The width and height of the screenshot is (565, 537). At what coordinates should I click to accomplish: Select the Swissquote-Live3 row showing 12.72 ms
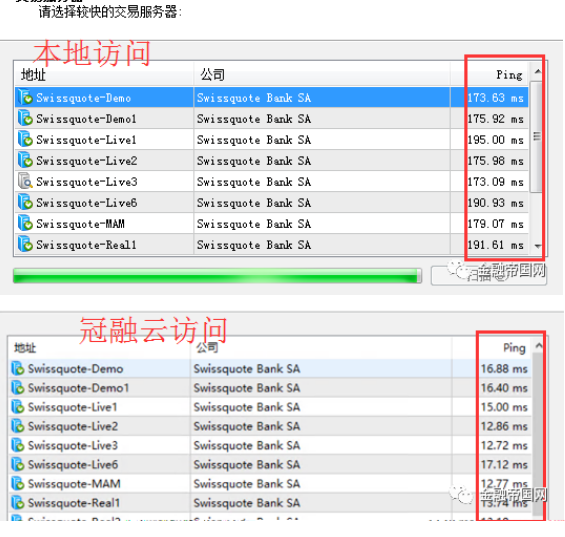(x=270, y=445)
